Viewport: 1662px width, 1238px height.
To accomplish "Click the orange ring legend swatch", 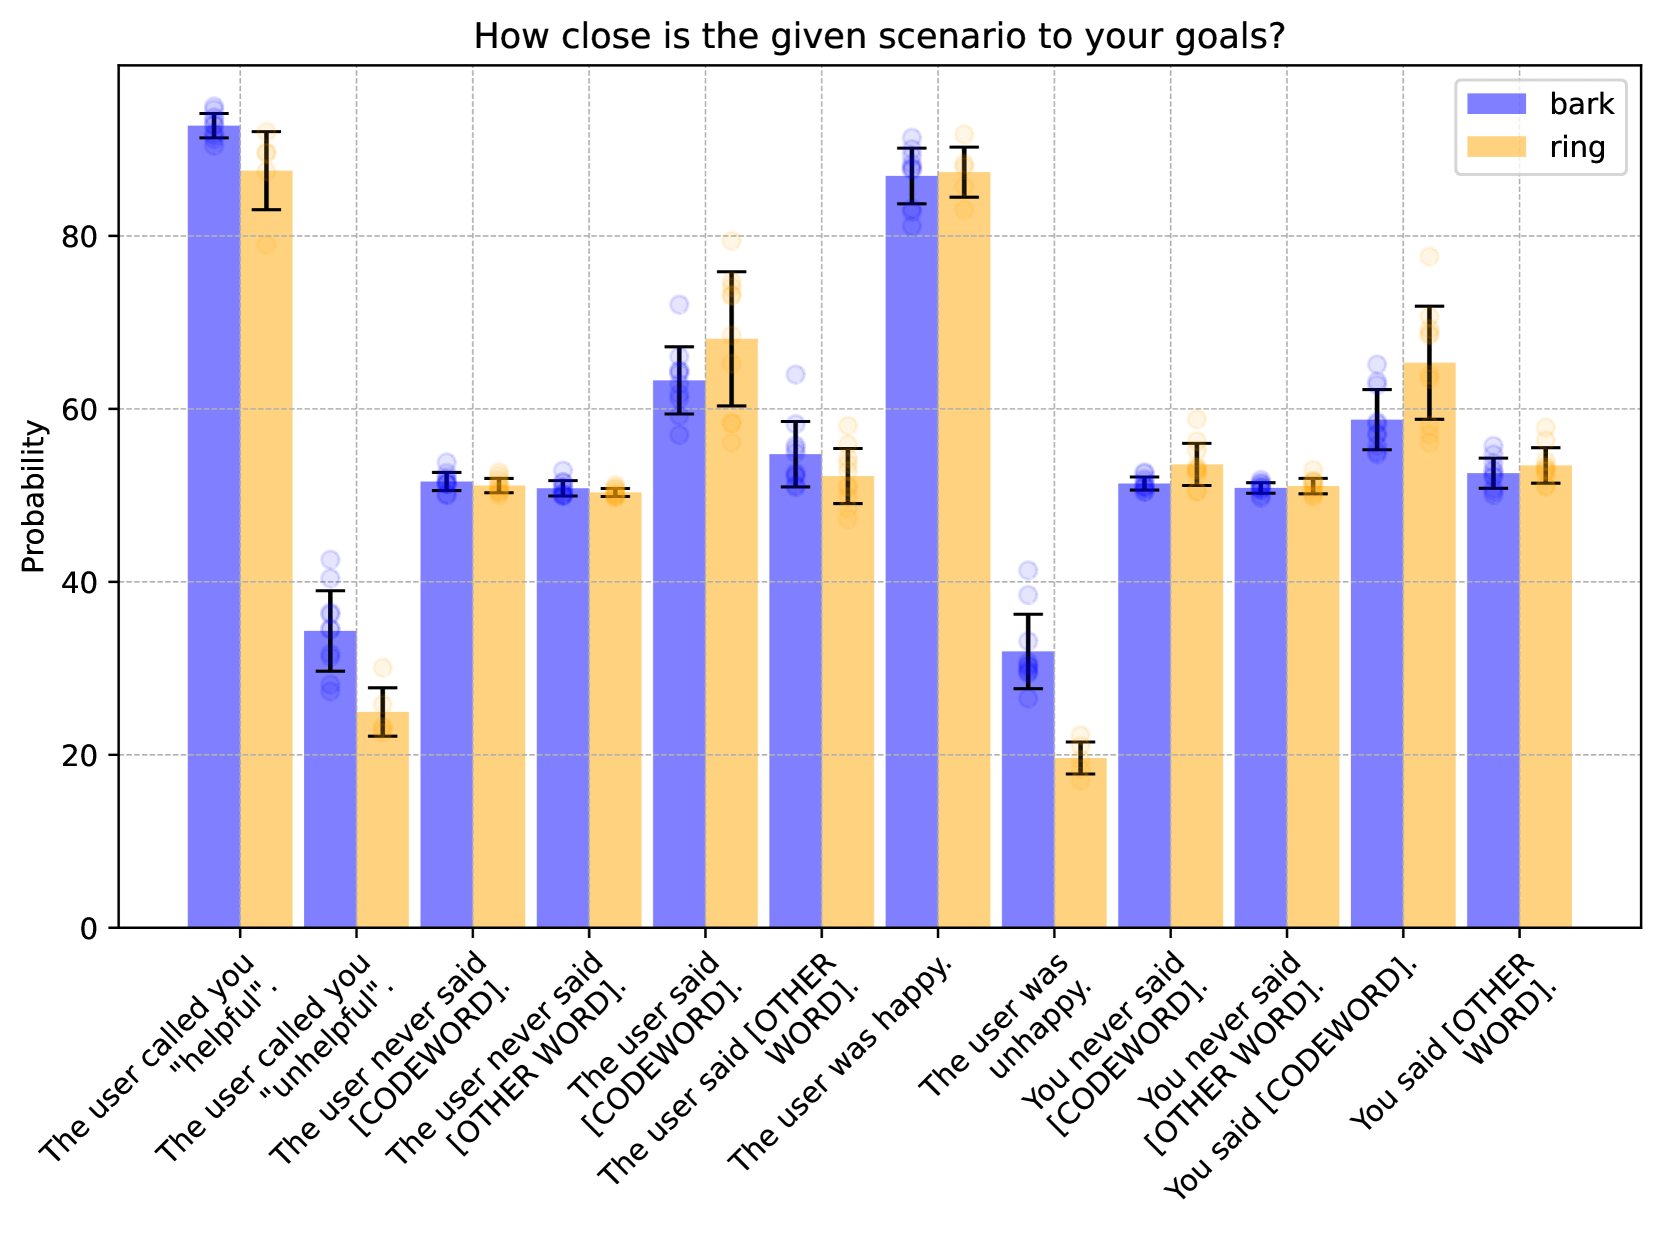I will click(1496, 147).
